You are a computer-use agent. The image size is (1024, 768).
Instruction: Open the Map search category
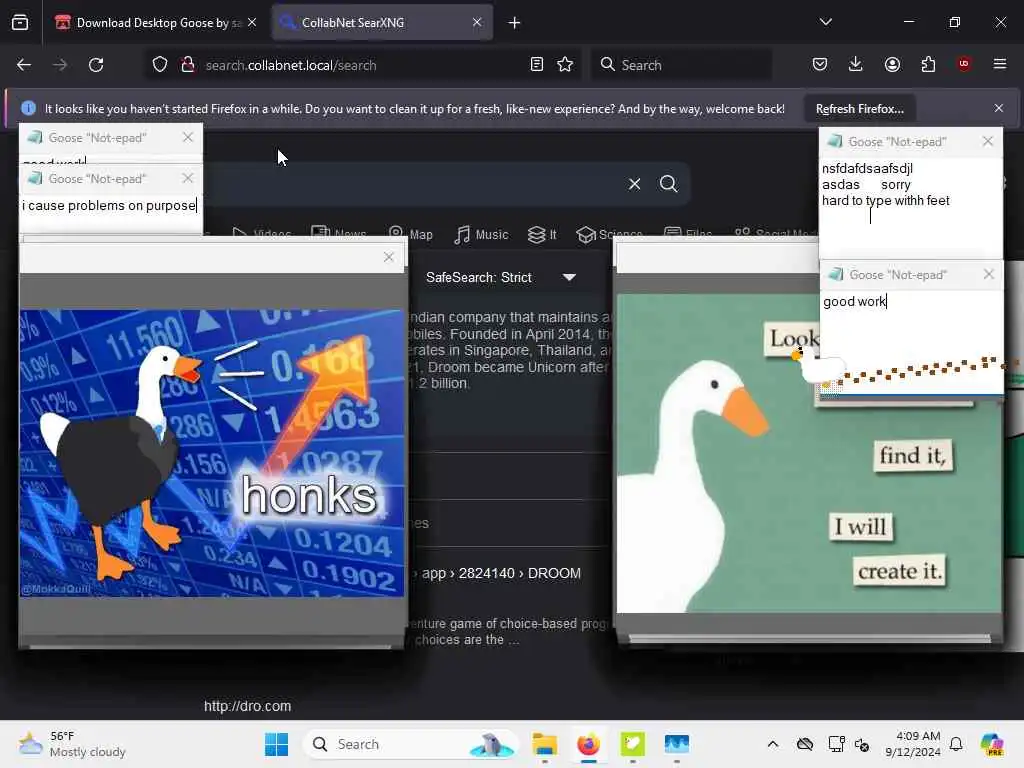pyautogui.click(x=411, y=234)
